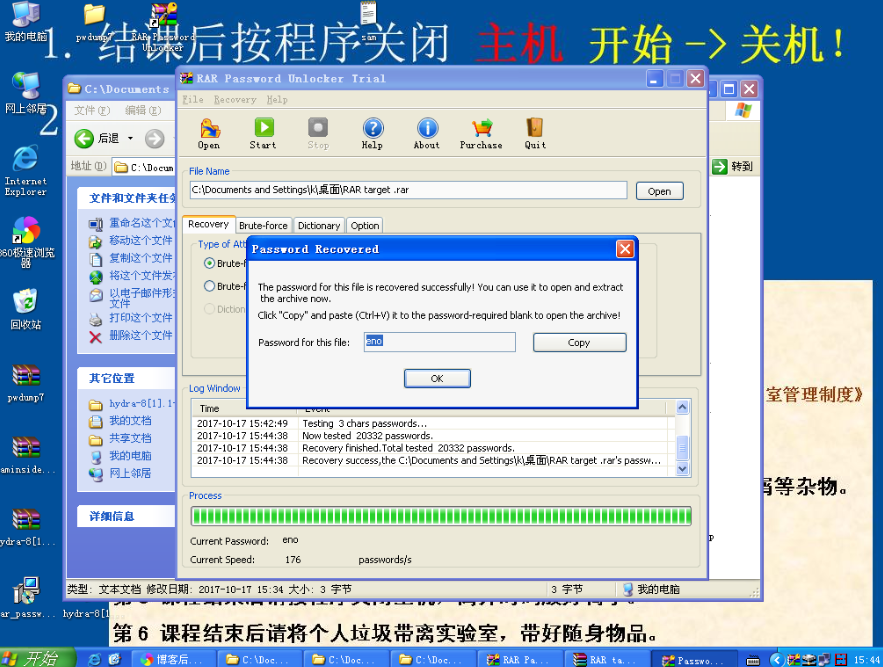This screenshot has width=883, height=667.
Task: Click the green recovery progress bar
Action: click(441, 516)
